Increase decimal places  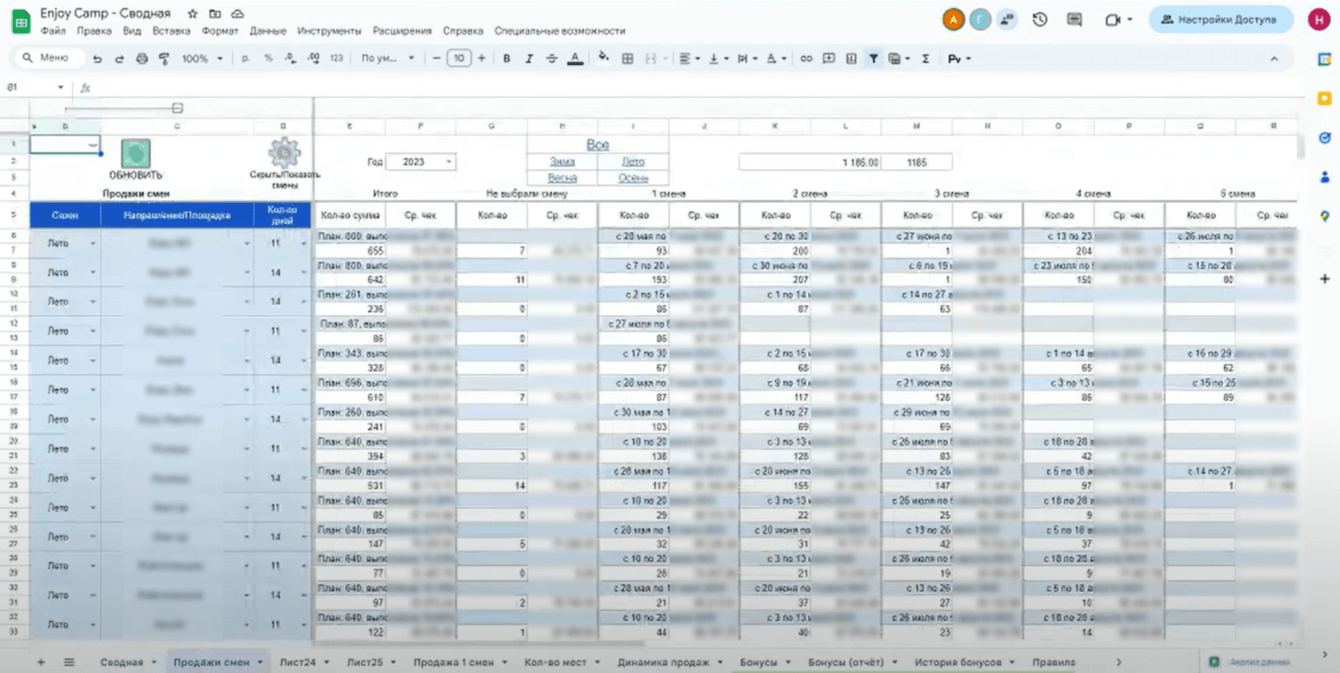pos(313,59)
